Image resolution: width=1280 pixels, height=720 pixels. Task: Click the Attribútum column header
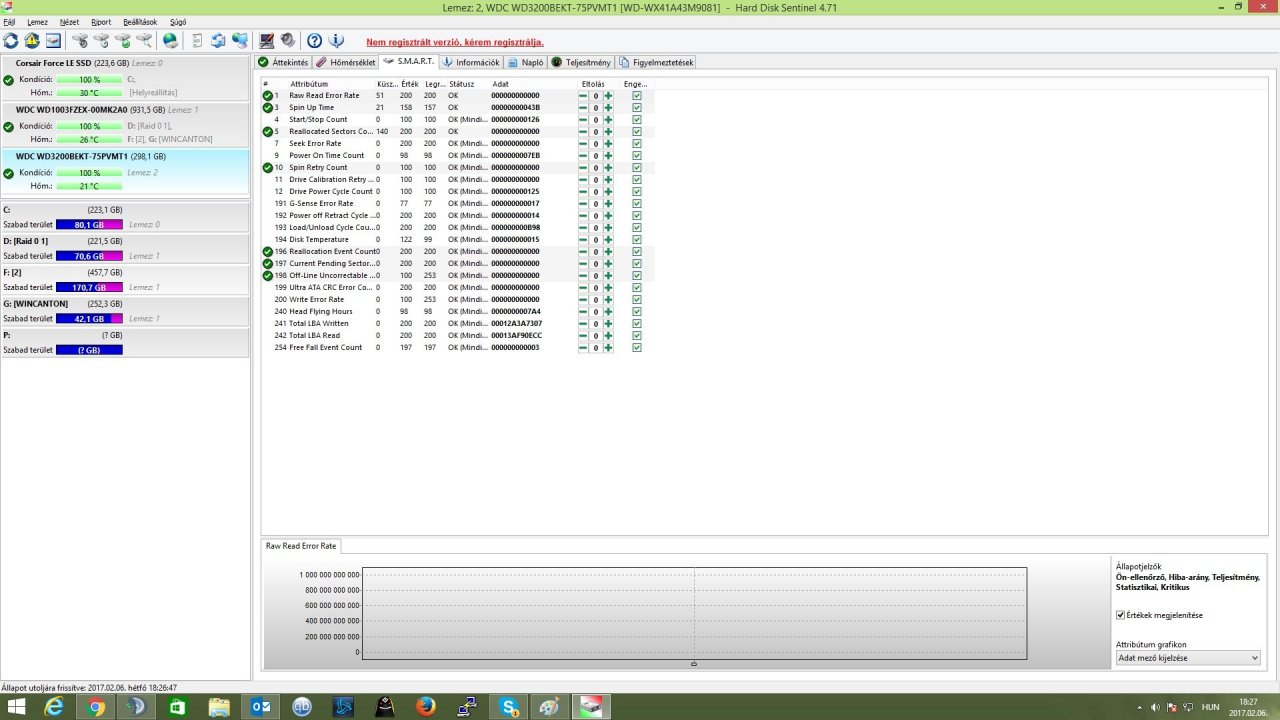coord(309,84)
